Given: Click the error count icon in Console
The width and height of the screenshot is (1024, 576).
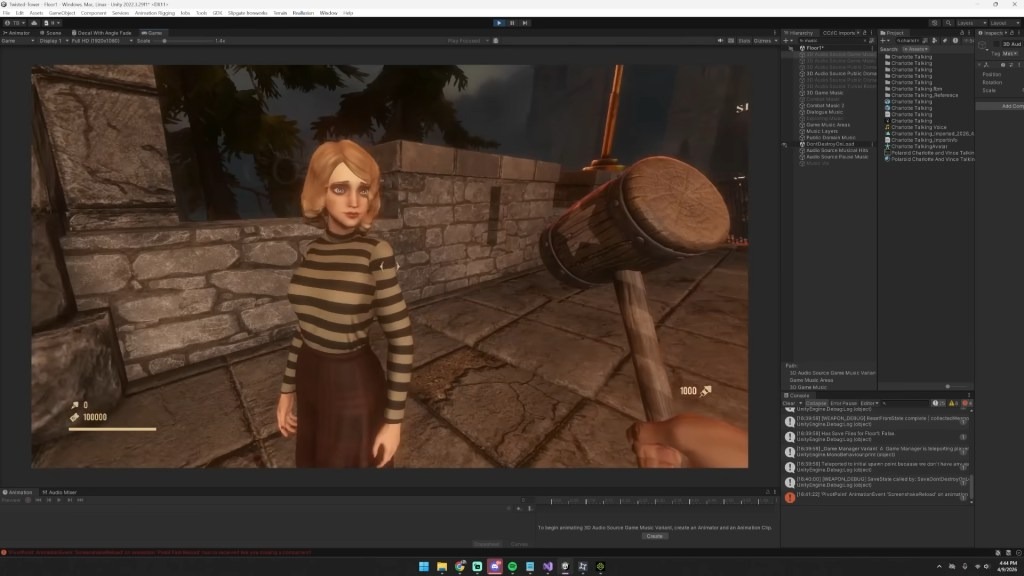Looking at the screenshot, I should [x=967, y=403].
